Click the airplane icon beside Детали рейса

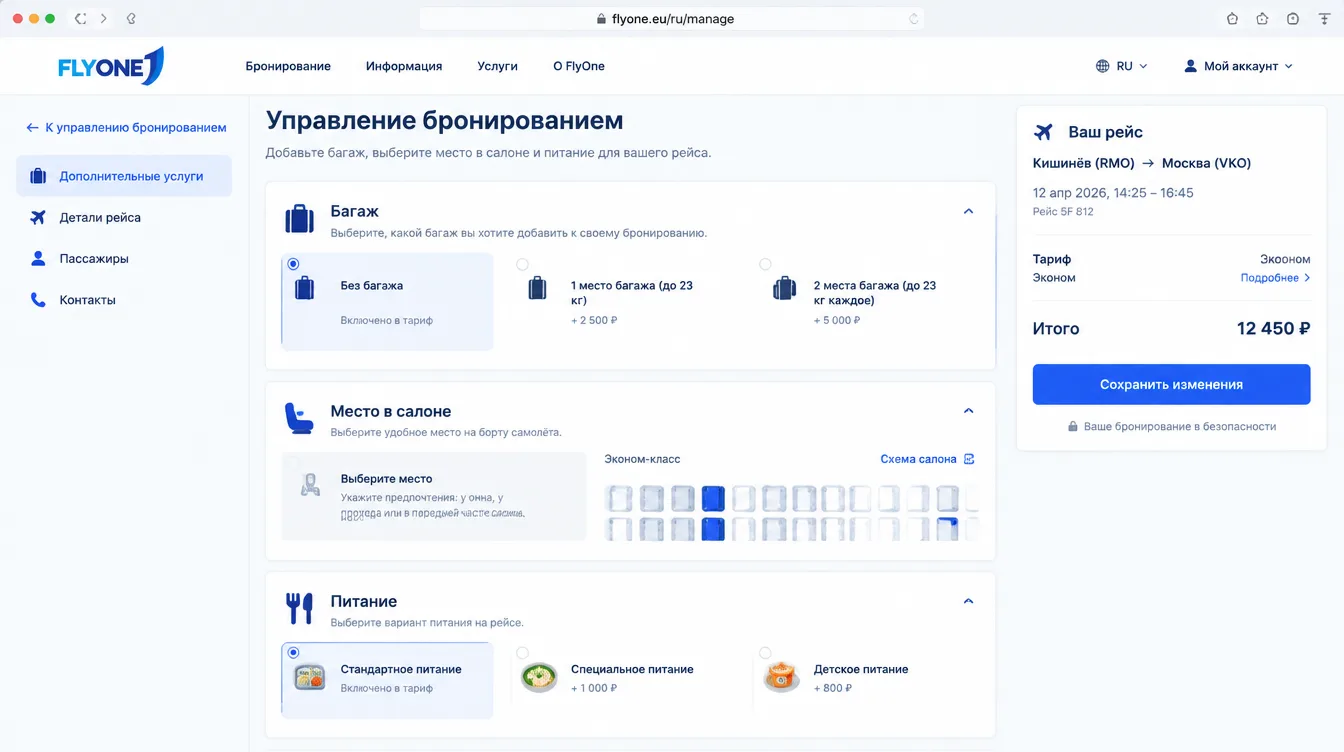pyautogui.click(x=38, y=217)
